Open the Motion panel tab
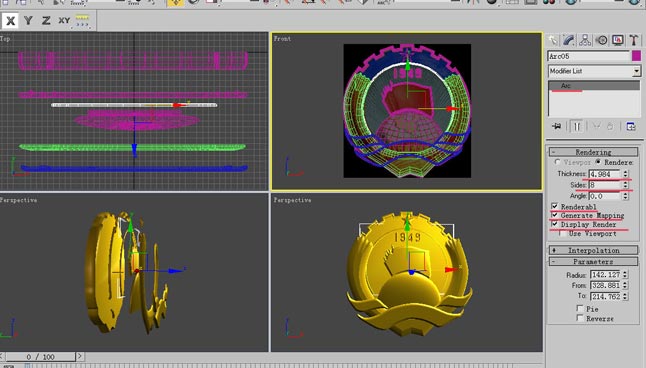 coord(602,40)
